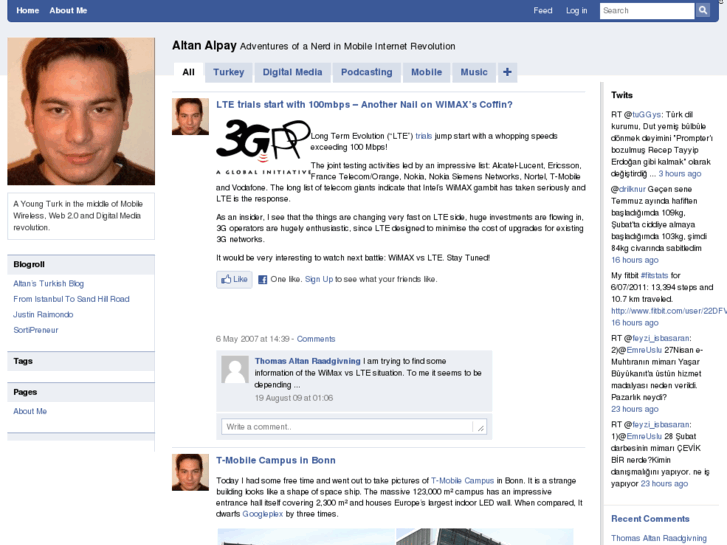Viewport: 727px width, 545px height.
Task: Open Justin Raimondo blogroll link
Action: [x=43, y=314]
